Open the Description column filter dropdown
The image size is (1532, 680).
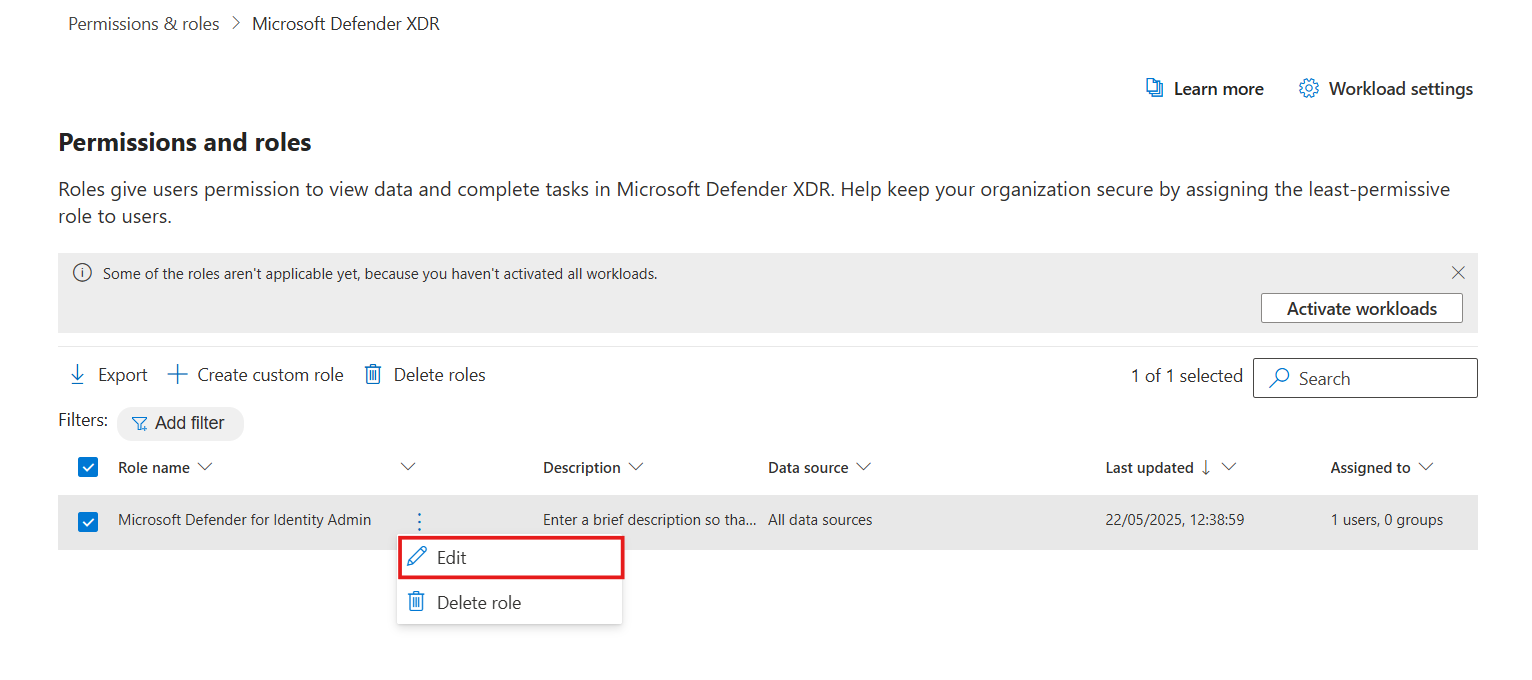pyautogui.click(x=637, y=467)
